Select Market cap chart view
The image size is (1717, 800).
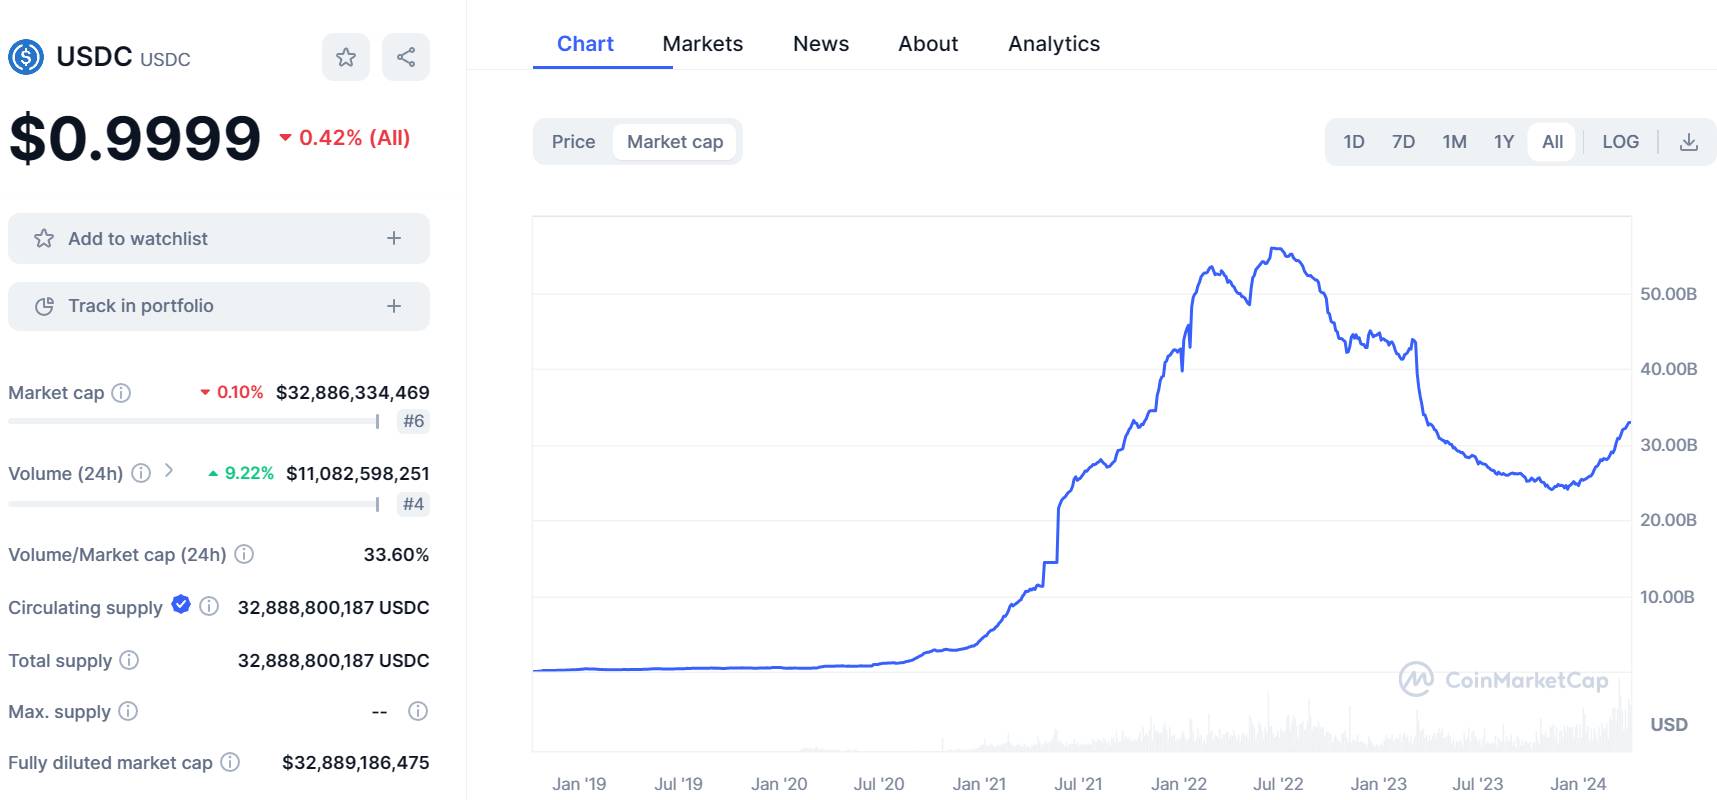coord(675,142)
